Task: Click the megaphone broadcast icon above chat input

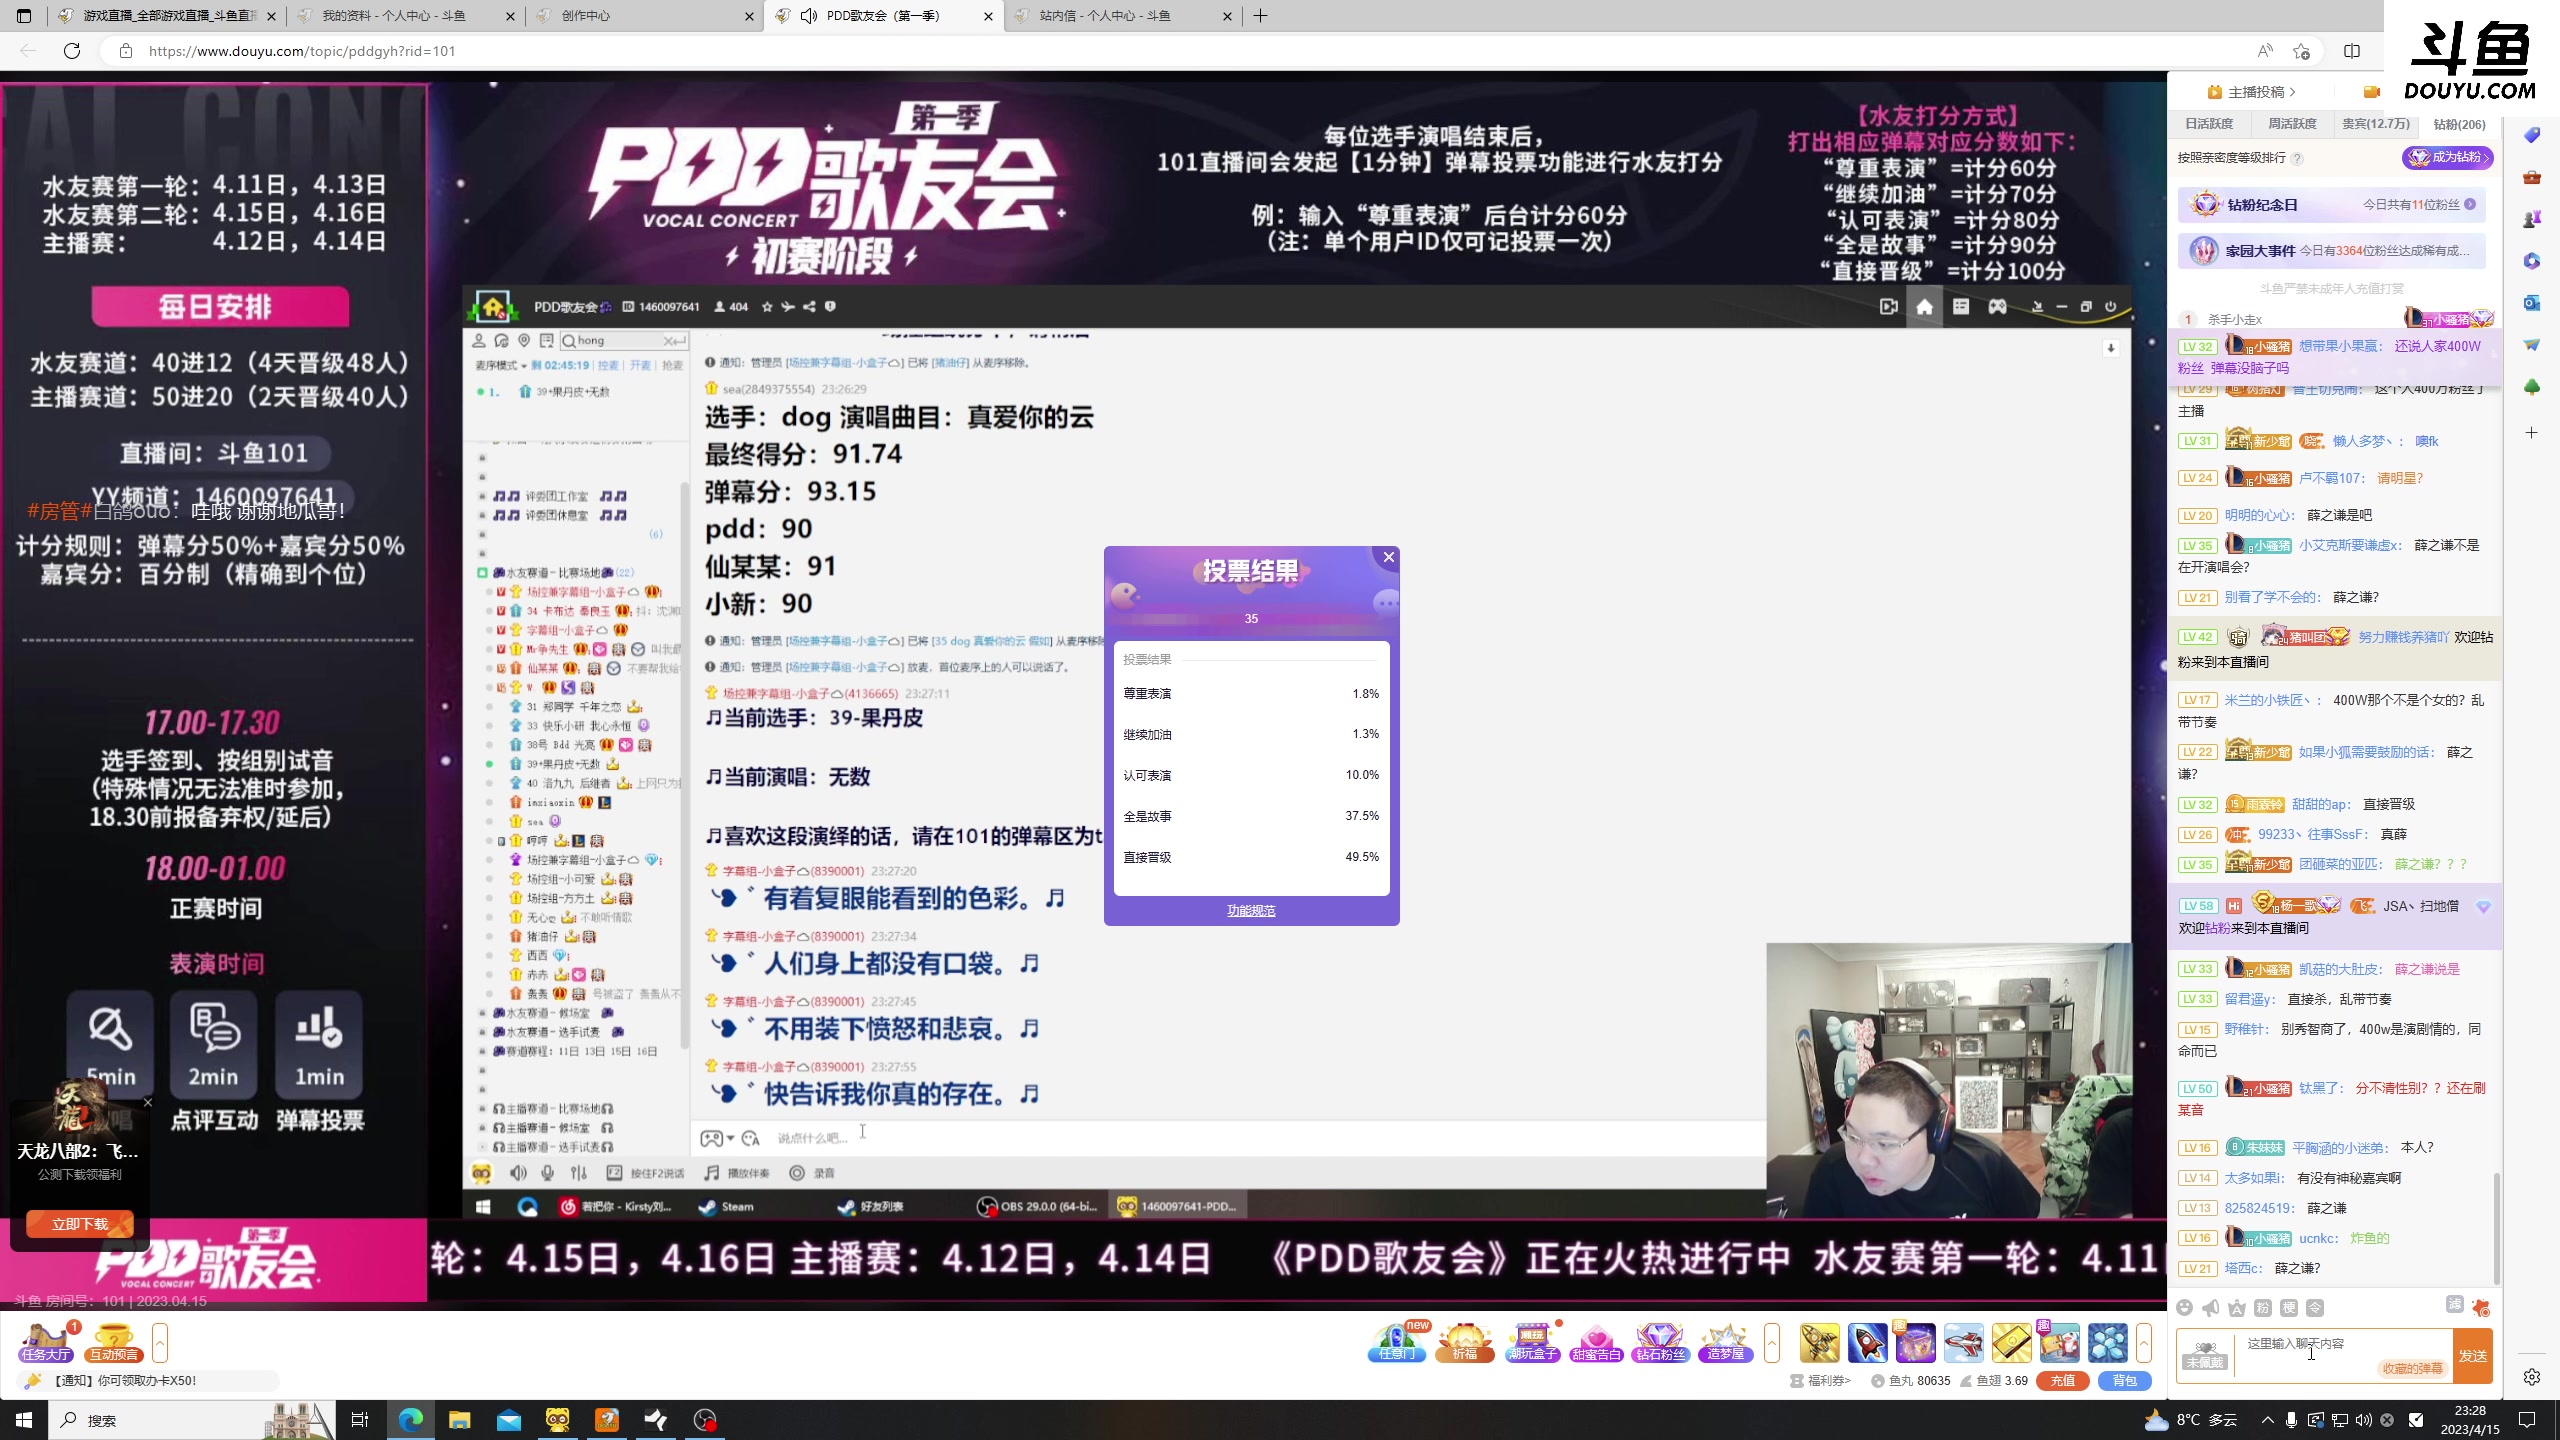Action: [2211, 1308]
